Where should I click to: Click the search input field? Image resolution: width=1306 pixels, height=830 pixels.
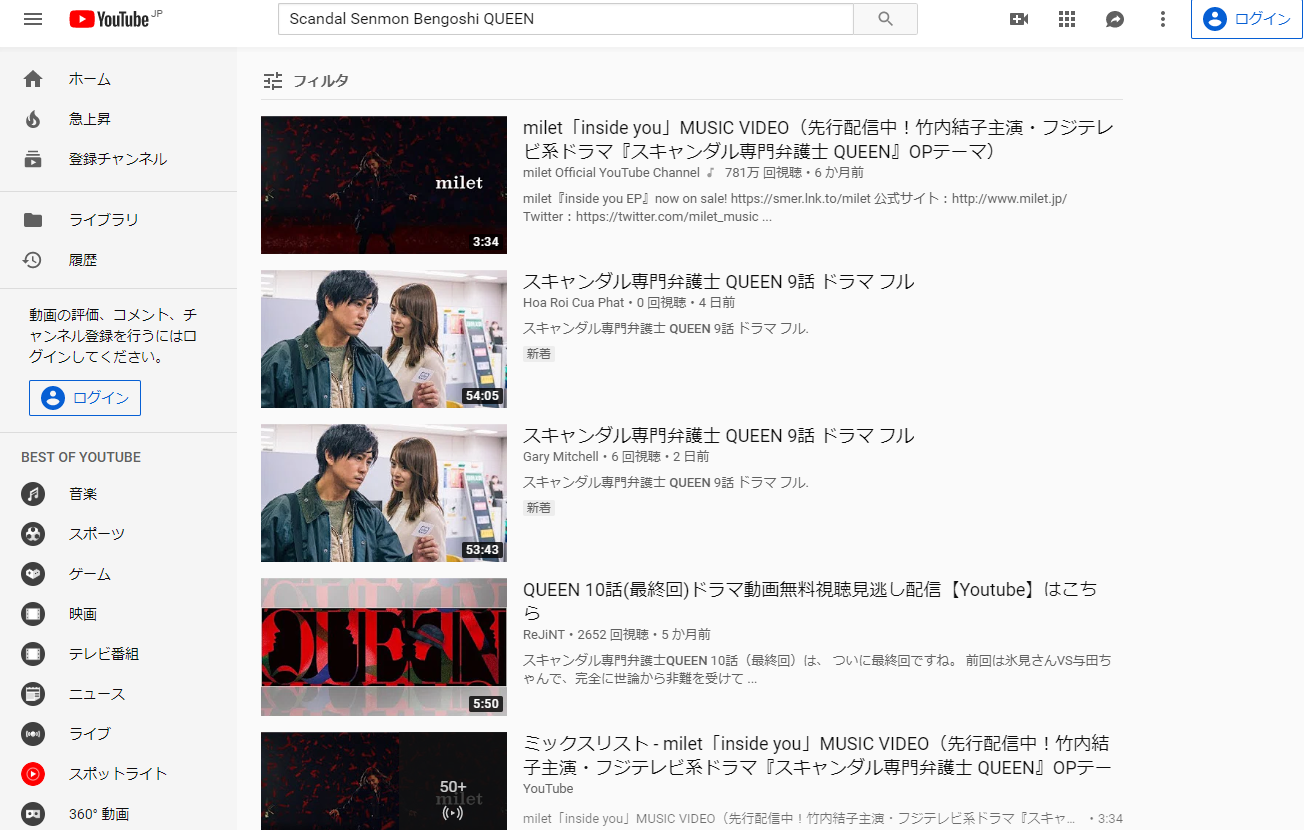(565, 19)
